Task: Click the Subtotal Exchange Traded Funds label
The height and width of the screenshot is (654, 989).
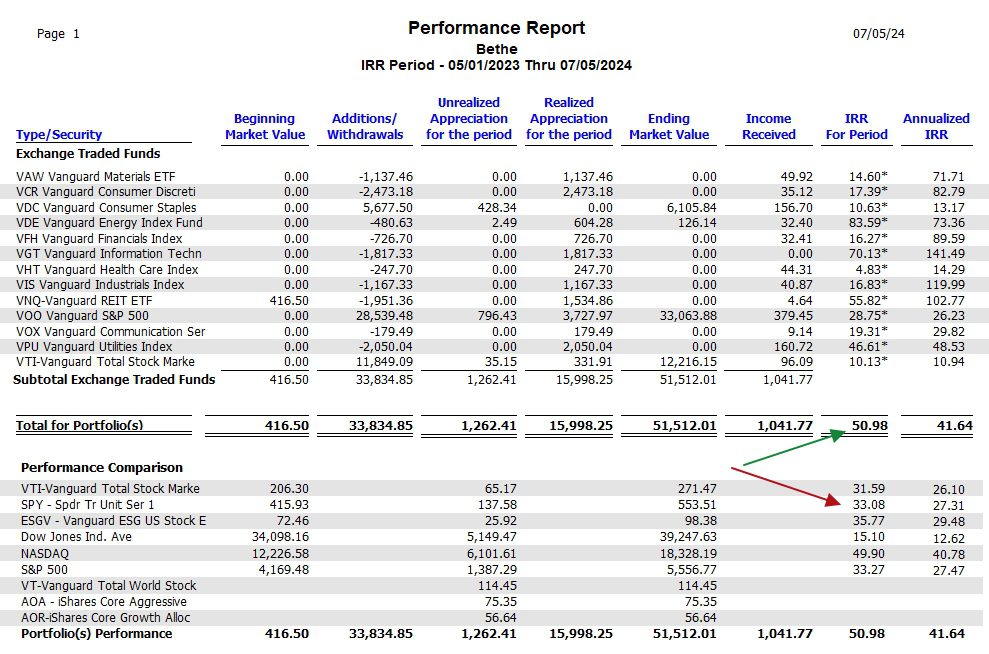Action: point(114,380)
